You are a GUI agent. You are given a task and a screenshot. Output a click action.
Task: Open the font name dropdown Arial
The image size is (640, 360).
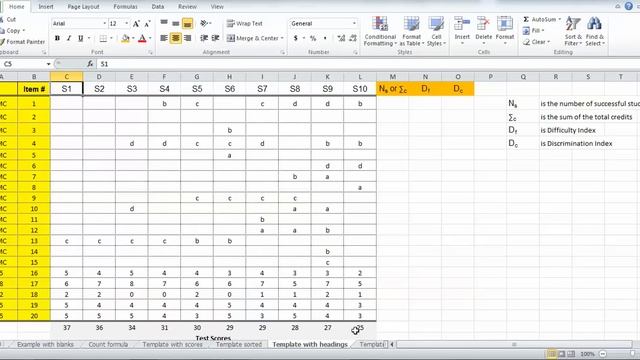[x=104, y=24]
